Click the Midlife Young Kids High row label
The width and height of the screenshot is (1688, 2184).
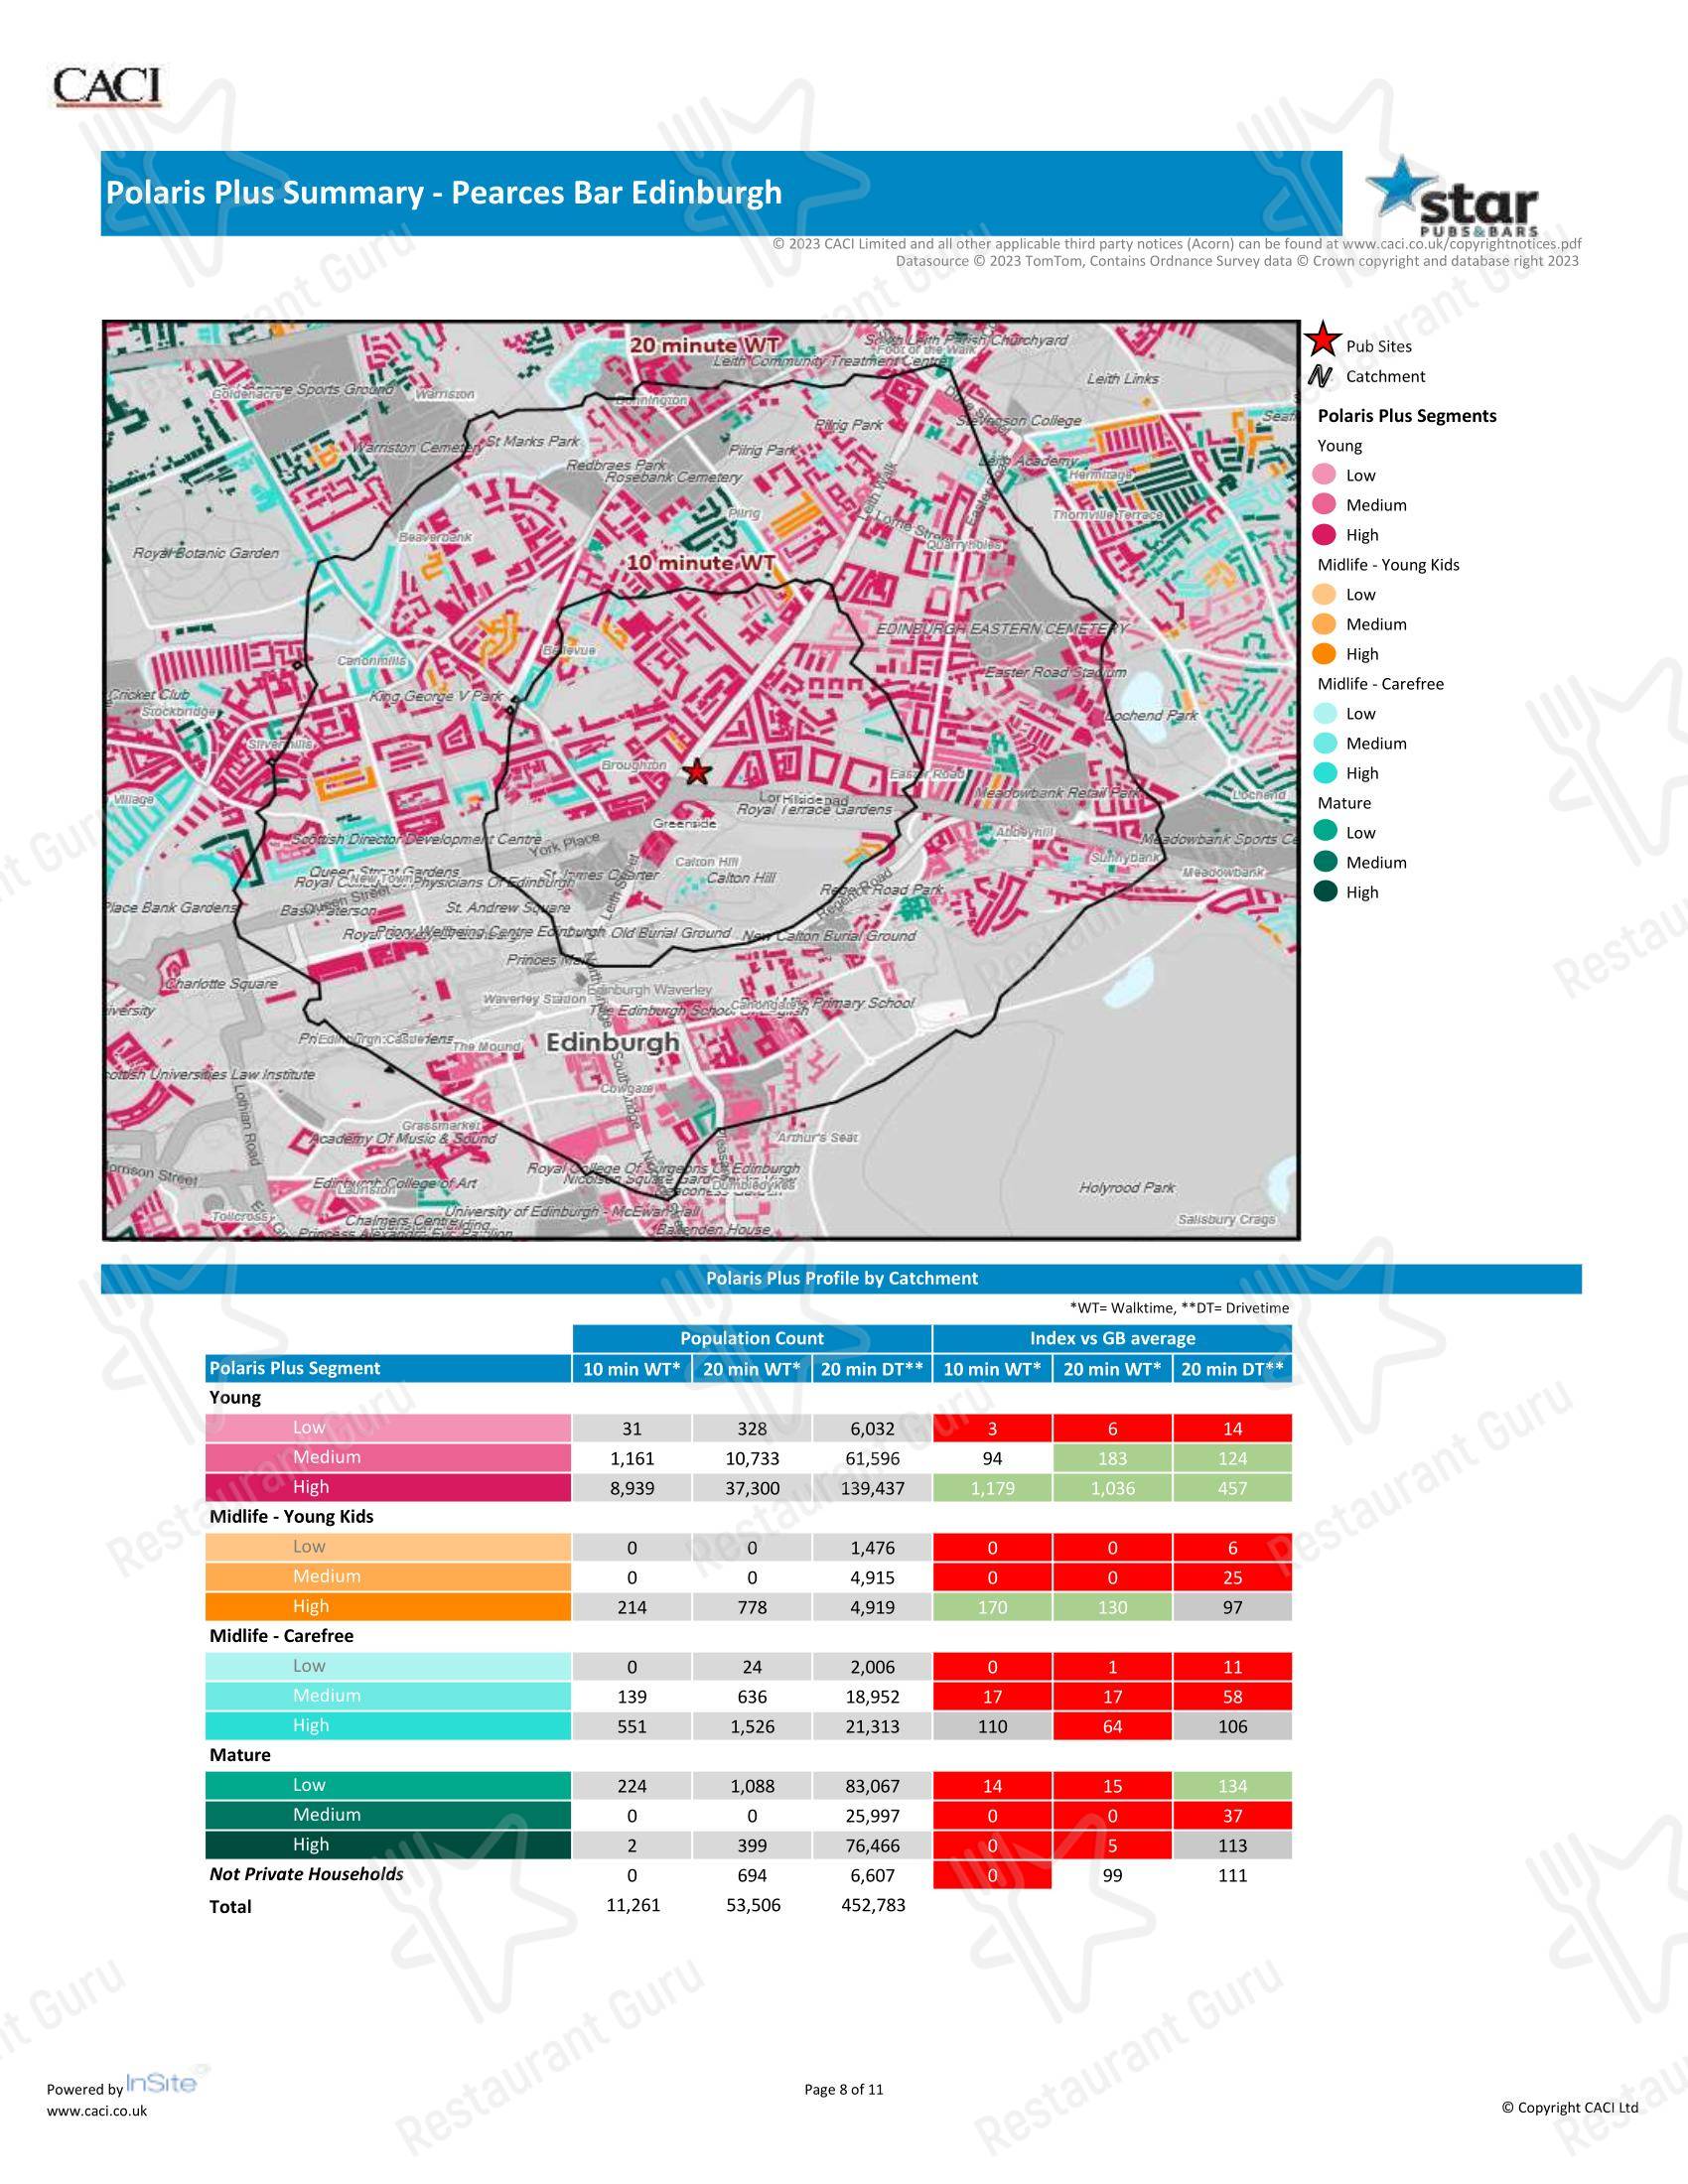click(388, 1607)
